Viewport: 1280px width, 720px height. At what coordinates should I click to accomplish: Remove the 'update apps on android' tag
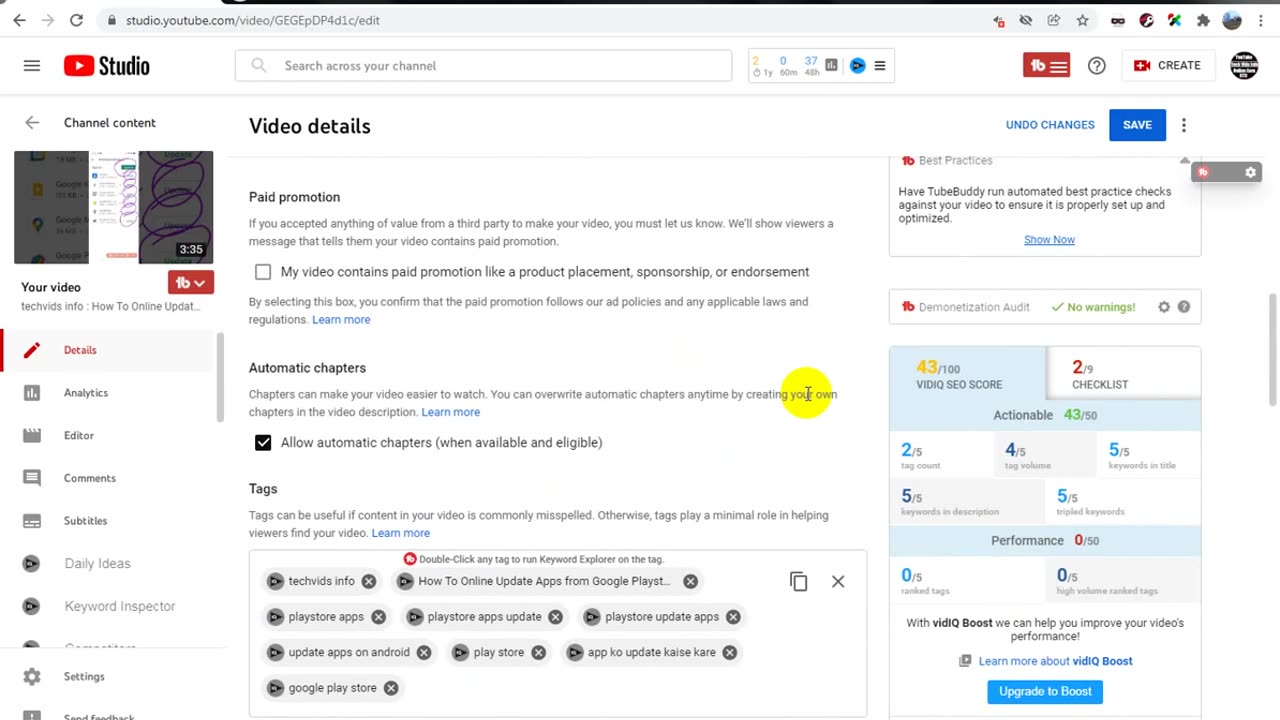(x=424, y=652)
